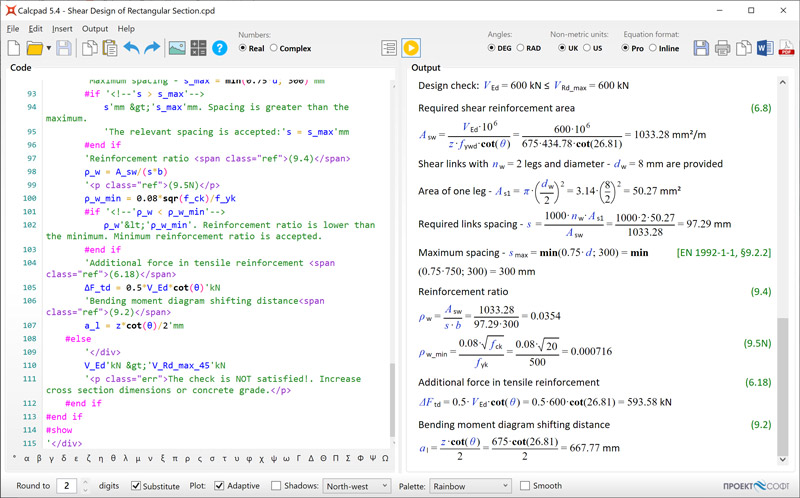800x498 pixels.
Task: Export output to Word document
Action: pos(765,48)
